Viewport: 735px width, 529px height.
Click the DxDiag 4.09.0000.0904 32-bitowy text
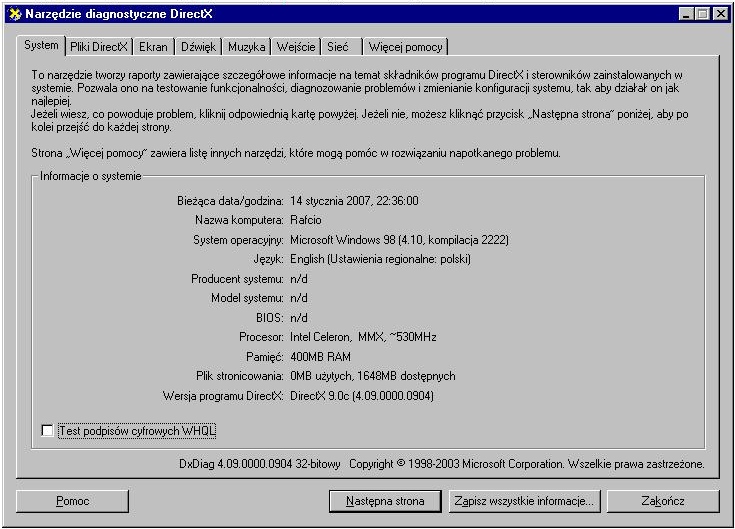click(x=260, y=464)
